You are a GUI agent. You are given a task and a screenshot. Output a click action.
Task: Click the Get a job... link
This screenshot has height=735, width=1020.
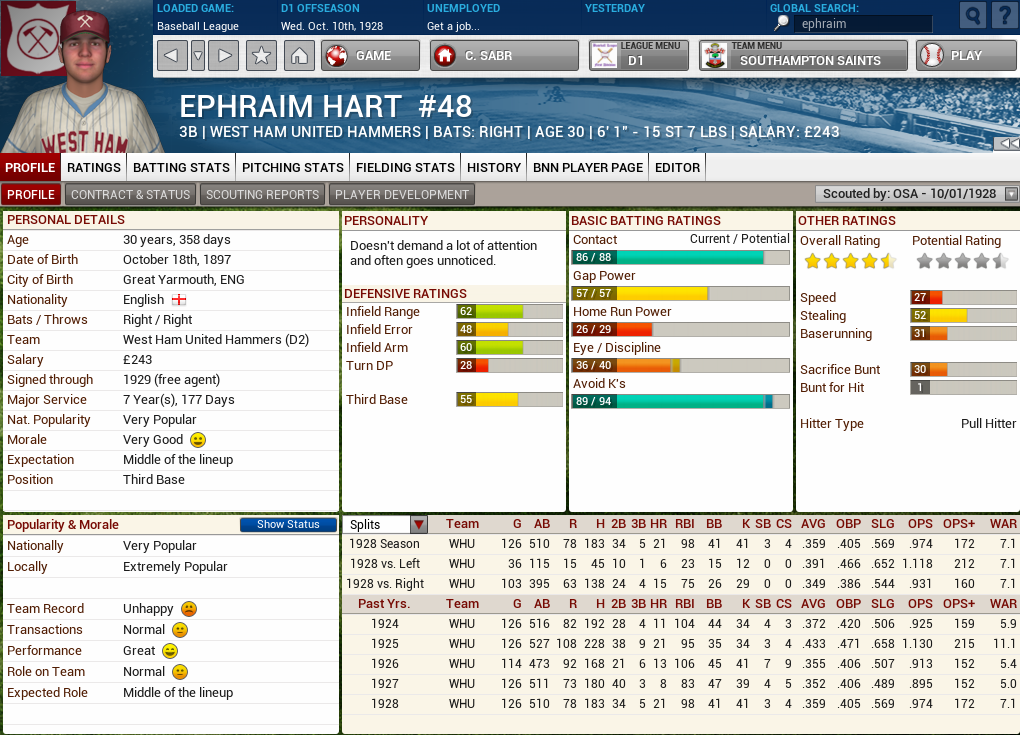453,26
